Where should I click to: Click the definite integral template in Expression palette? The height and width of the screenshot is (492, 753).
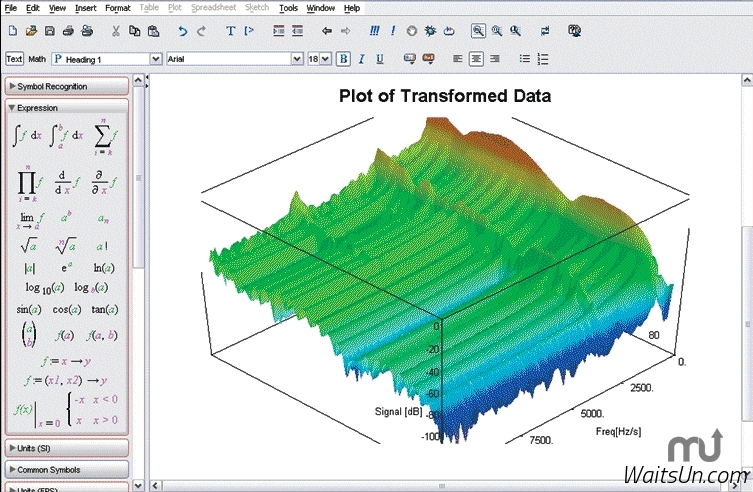click(x=67, y=135)
